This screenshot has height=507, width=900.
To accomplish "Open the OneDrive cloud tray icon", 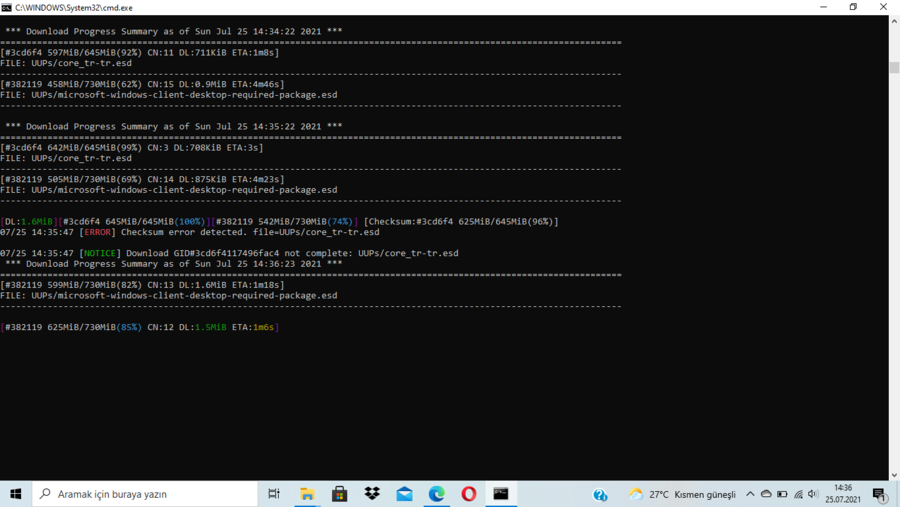I will (766, 494).
